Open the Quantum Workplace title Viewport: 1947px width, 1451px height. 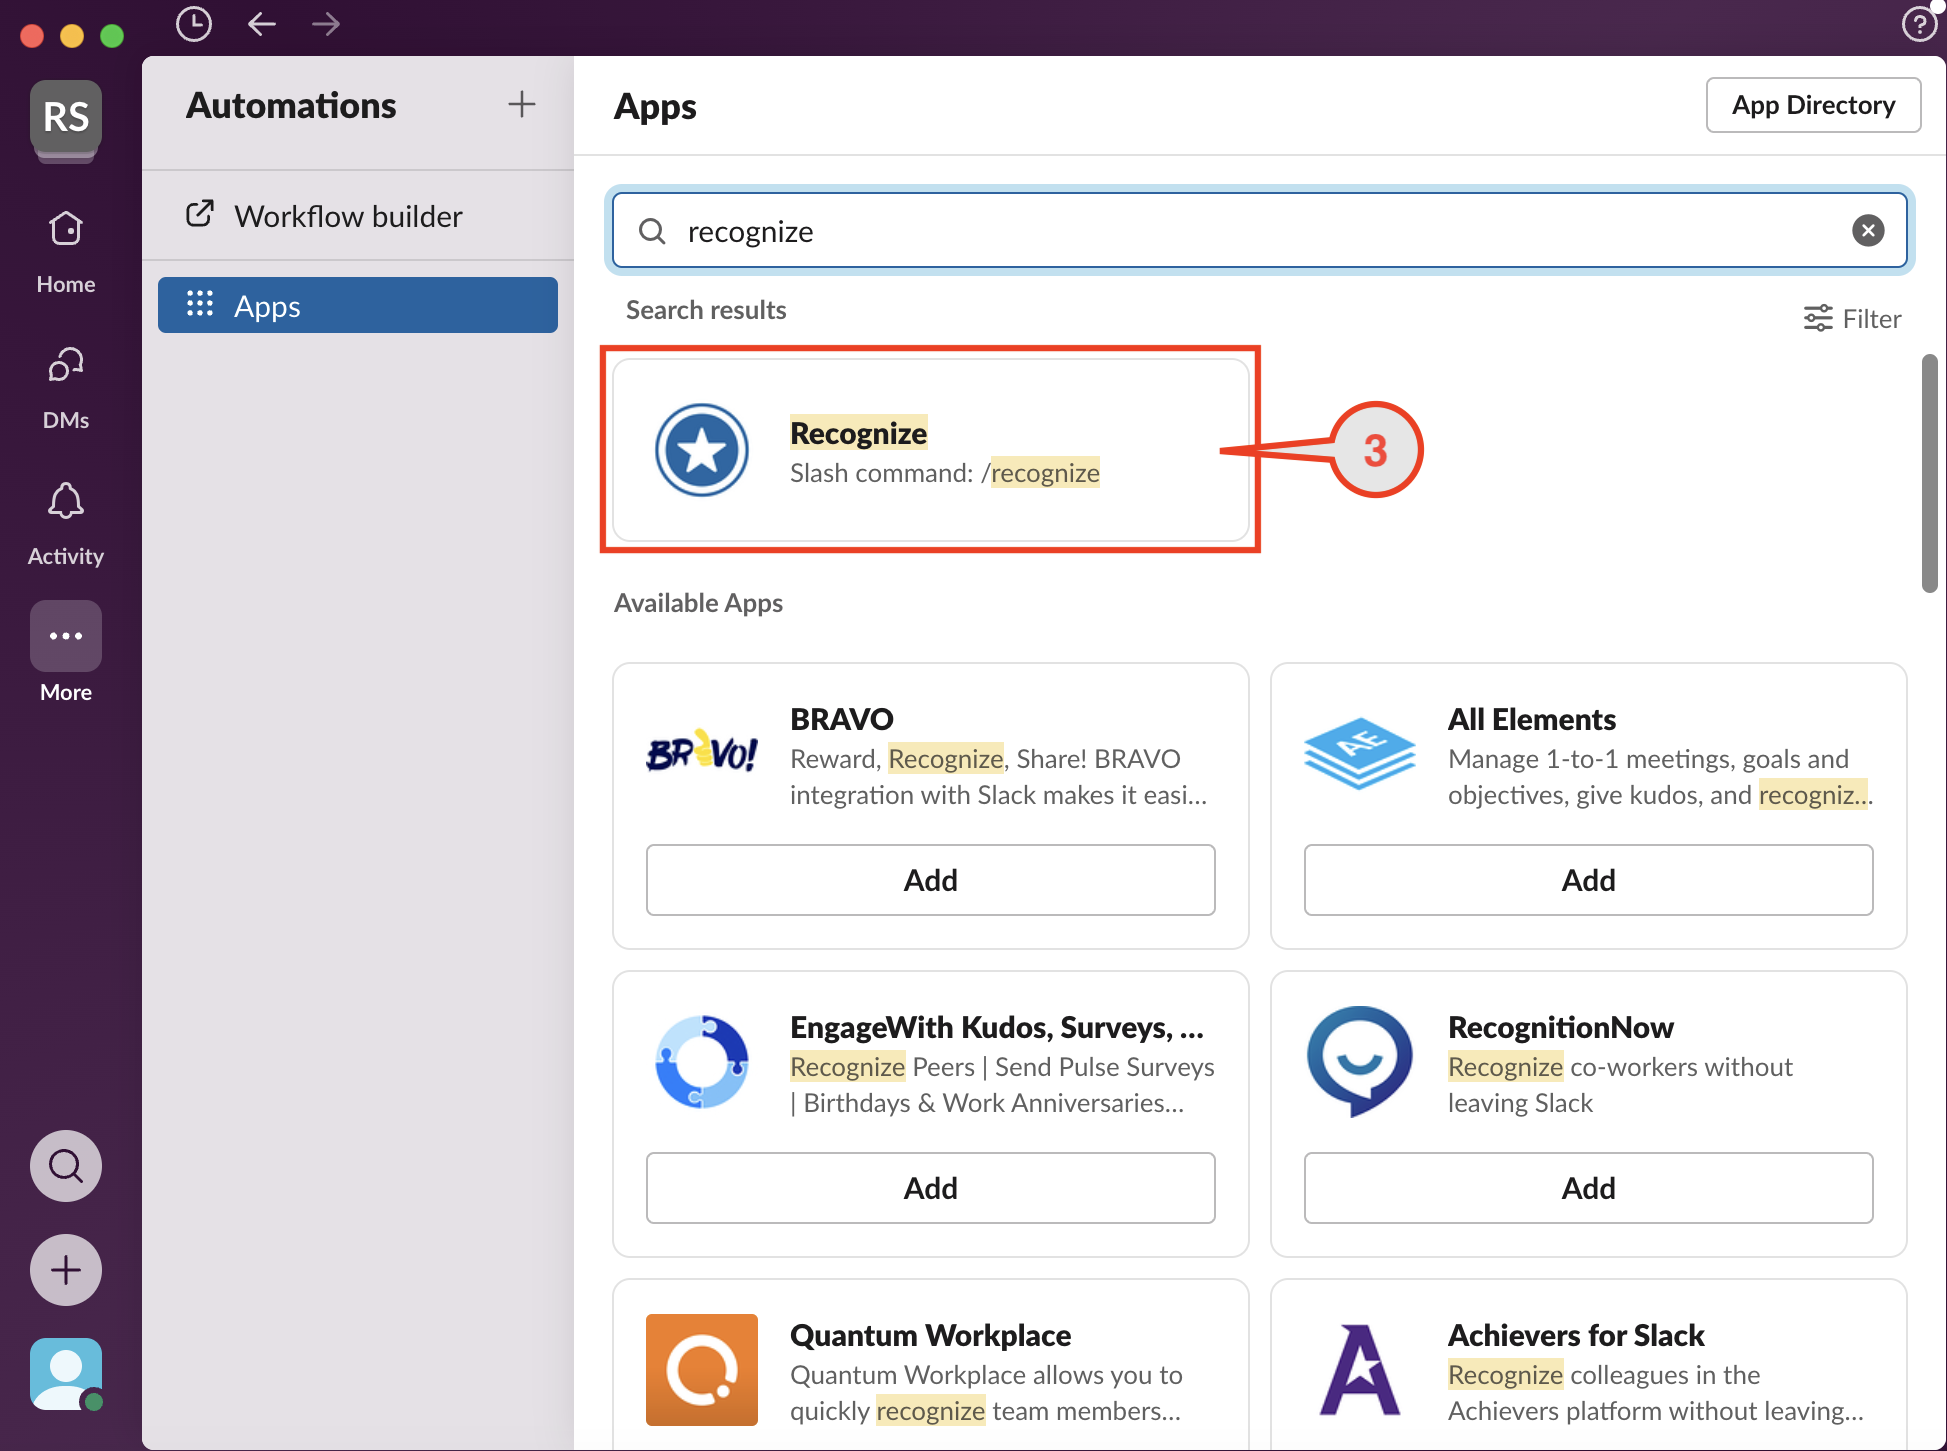[930, 1335]
